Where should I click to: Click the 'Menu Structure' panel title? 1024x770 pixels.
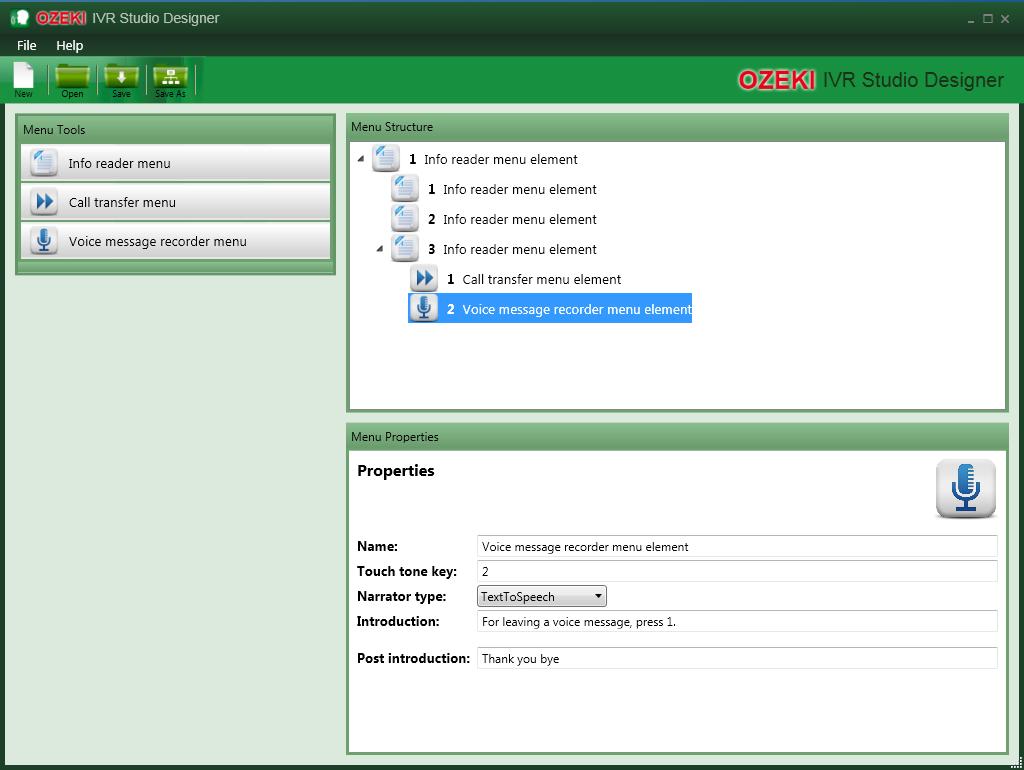pos(392,127)
